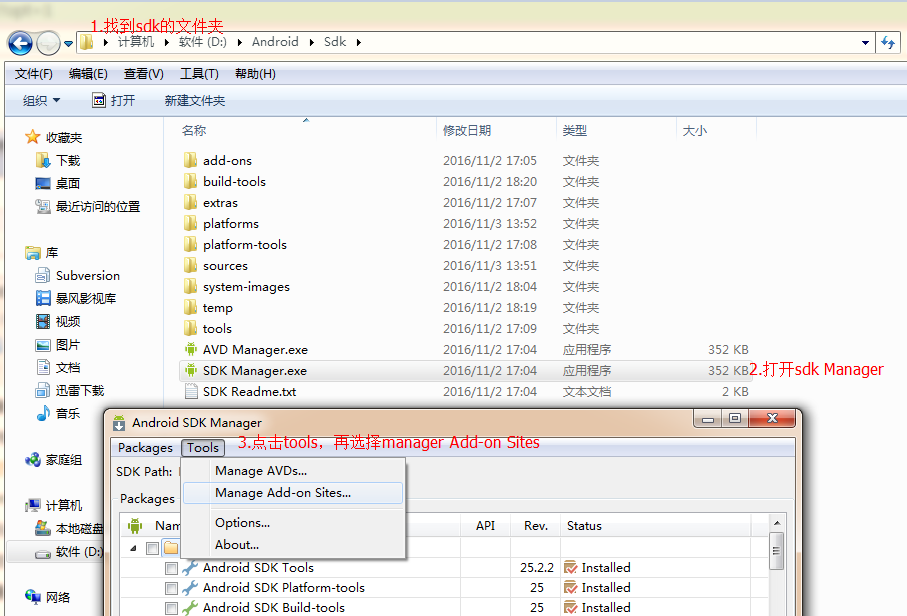Image resolution: width=907 pixels, height=616 pixels.
Task: Expand the arrow after Android in the address bar
Action: pyautogui.click(x=312, y=42)
